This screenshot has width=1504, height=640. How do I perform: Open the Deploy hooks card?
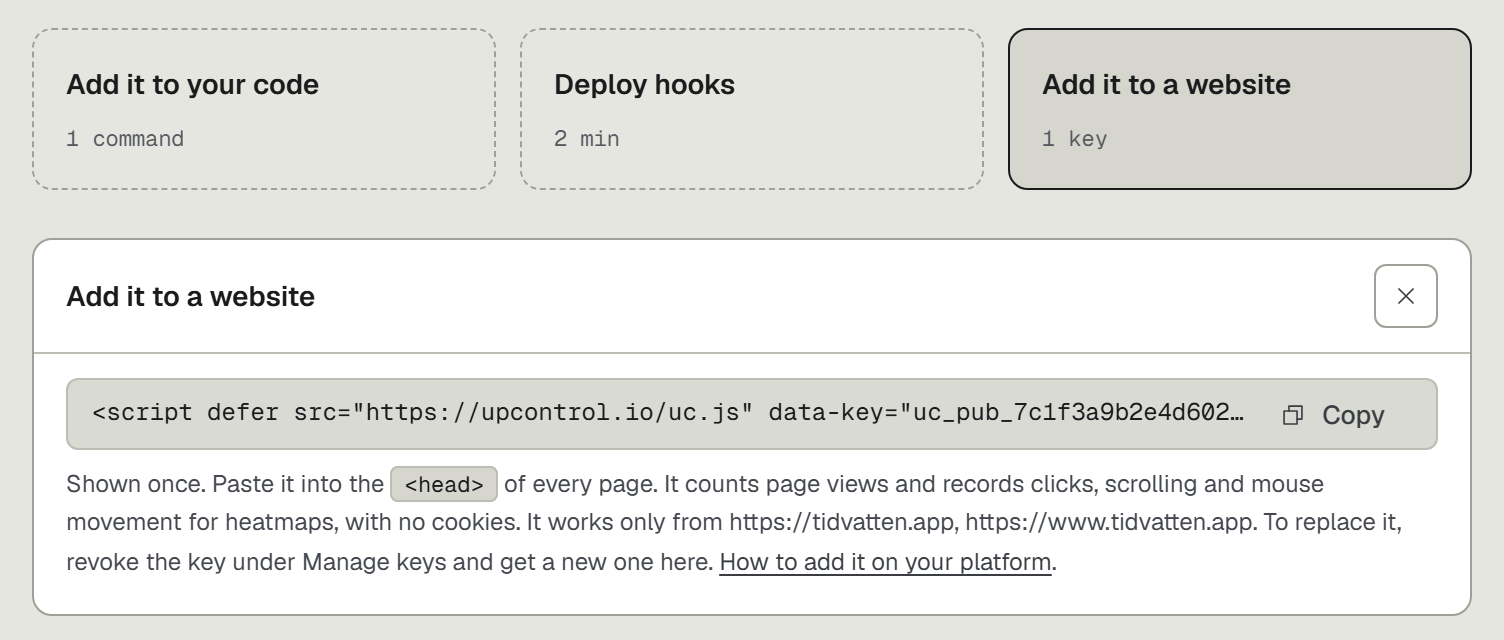click(x=752, y=109)
